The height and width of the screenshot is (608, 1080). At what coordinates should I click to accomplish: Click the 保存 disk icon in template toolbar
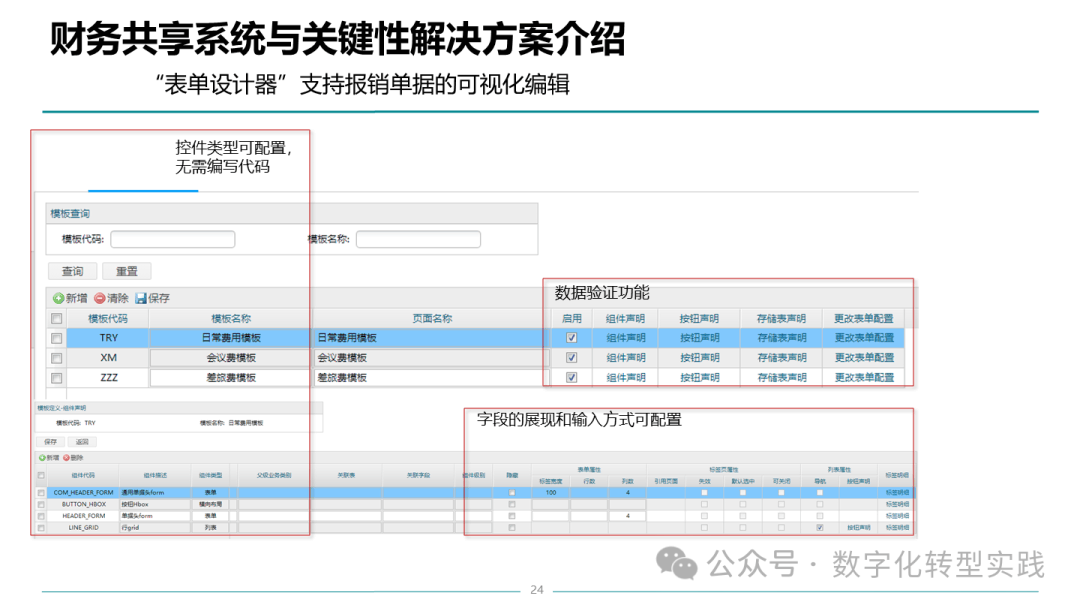click(x=141, y=298)
